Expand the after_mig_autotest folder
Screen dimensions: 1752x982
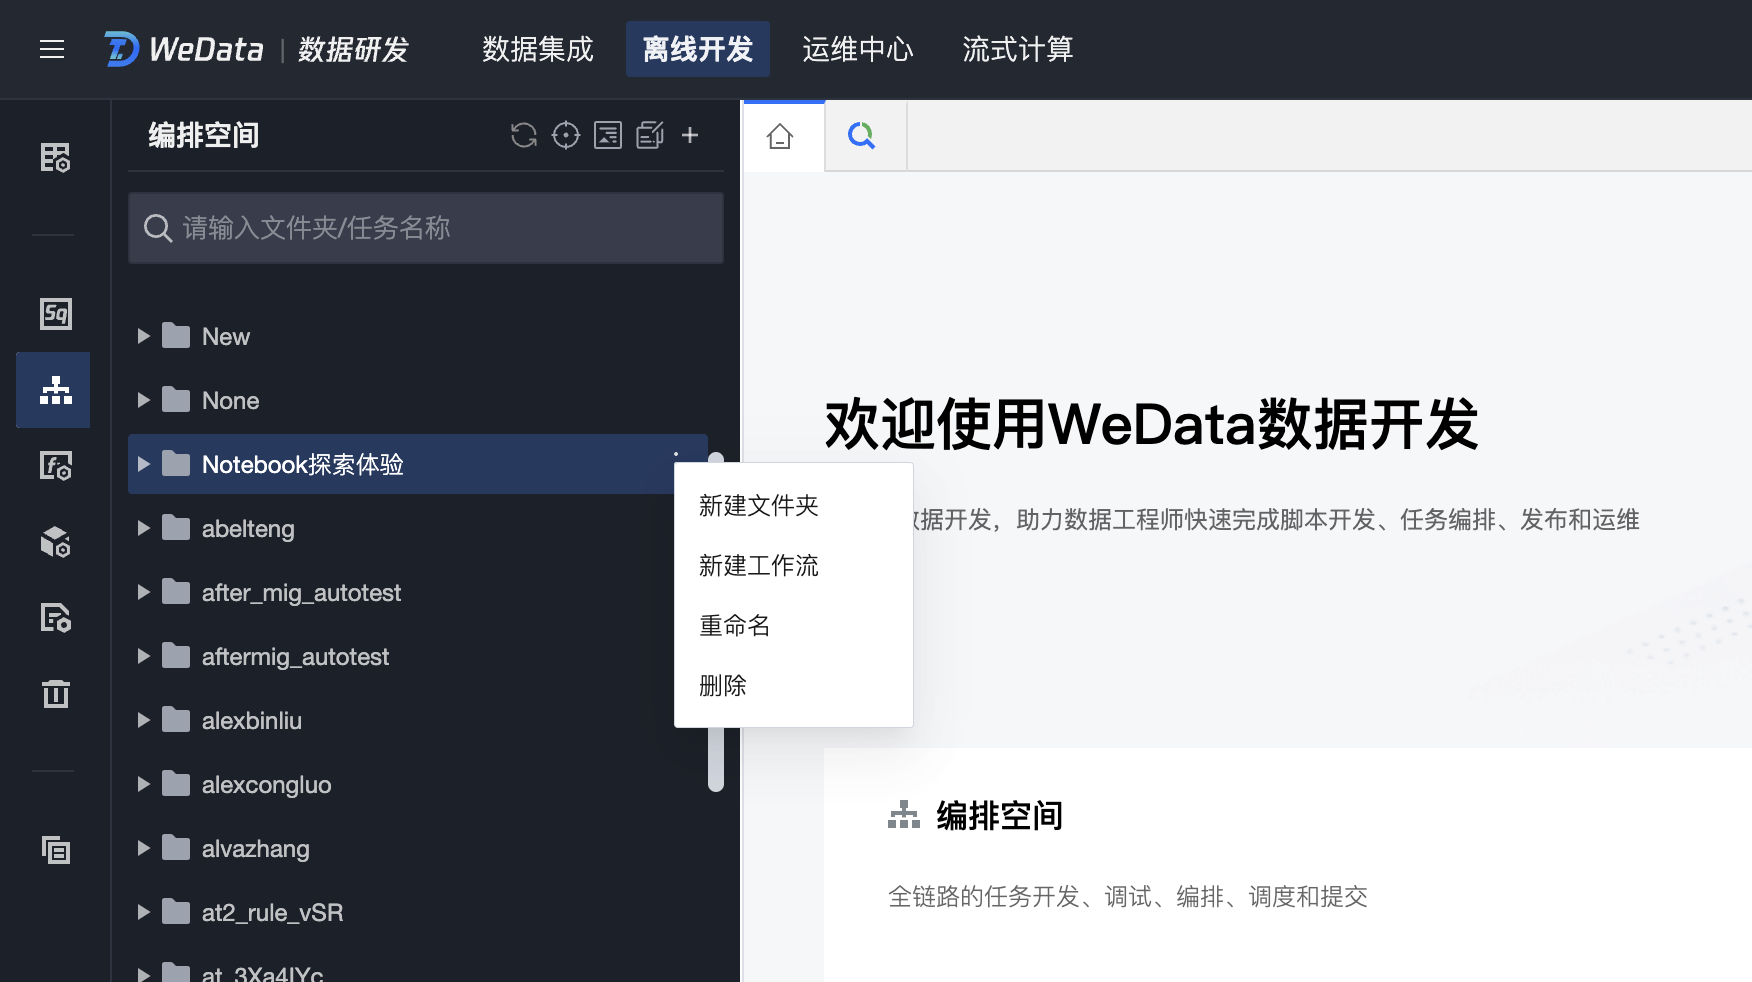point(143,592)
